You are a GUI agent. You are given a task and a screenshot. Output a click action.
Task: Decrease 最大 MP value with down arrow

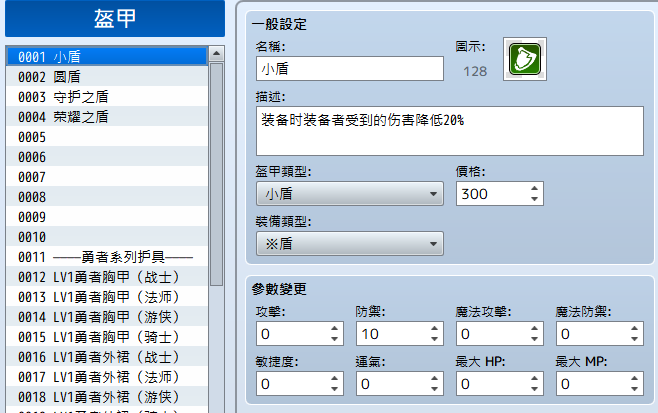pos(634,389)
